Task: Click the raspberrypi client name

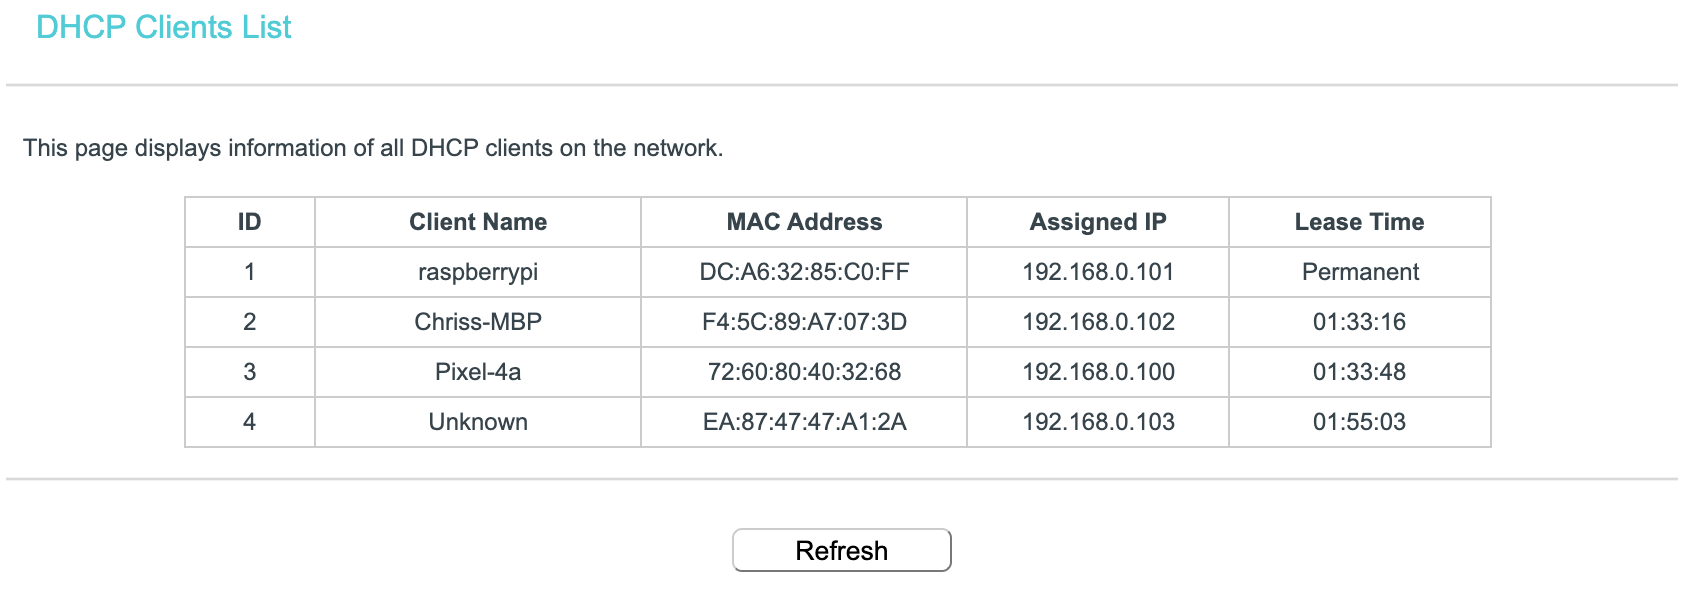Action: [477, 271]
